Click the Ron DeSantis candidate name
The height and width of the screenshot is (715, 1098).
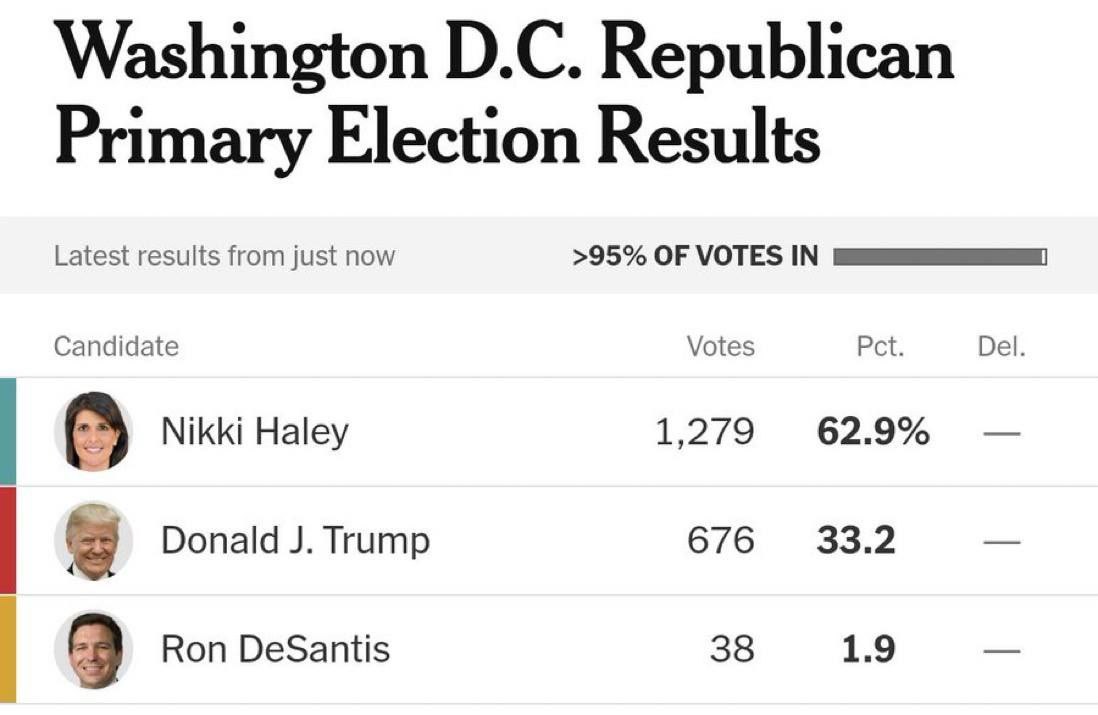tap(275, 650)
